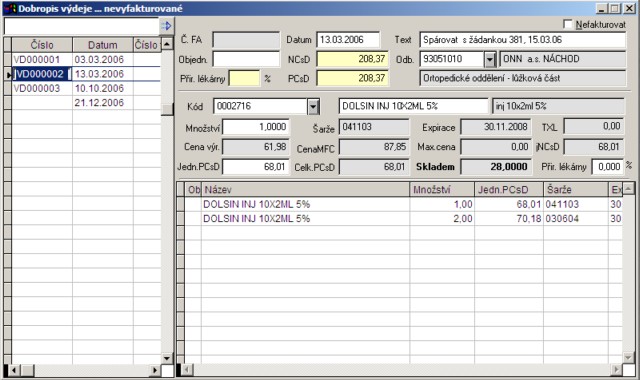Click the CenaMFC field 87,85

point(374,147)
